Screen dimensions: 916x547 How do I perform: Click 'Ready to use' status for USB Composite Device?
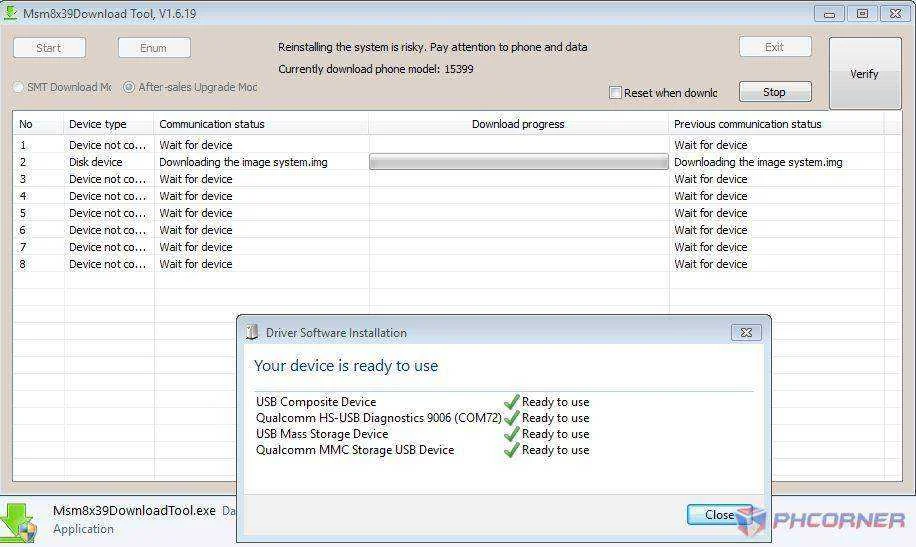click(556, 401)
